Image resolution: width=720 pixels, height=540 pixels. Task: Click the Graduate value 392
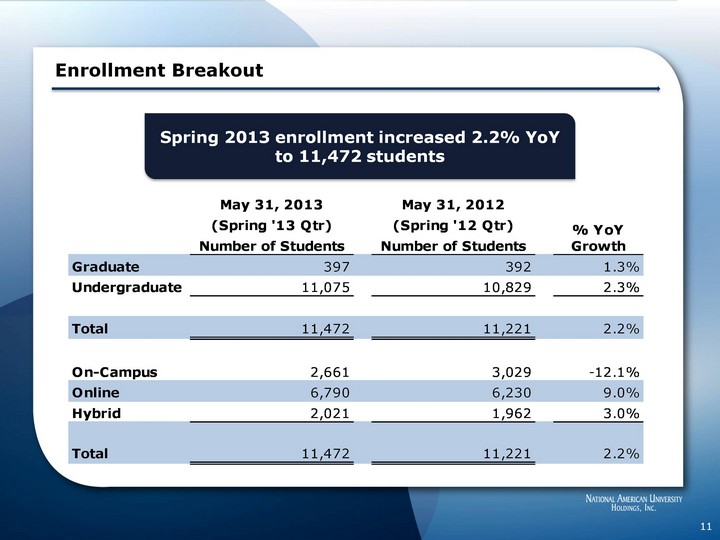click(518, 267)
